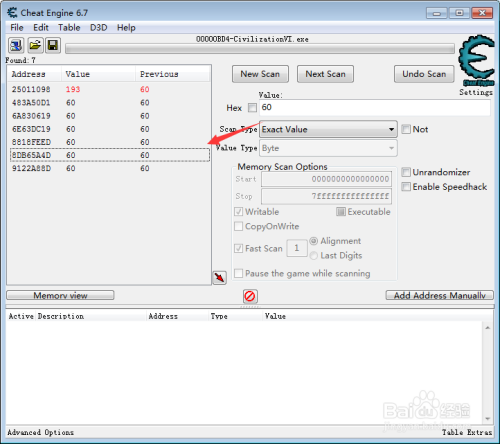Open the Value Type Byte dropdown
The height and width of the screenshot is (444, 500).
[x=328, y=148]
